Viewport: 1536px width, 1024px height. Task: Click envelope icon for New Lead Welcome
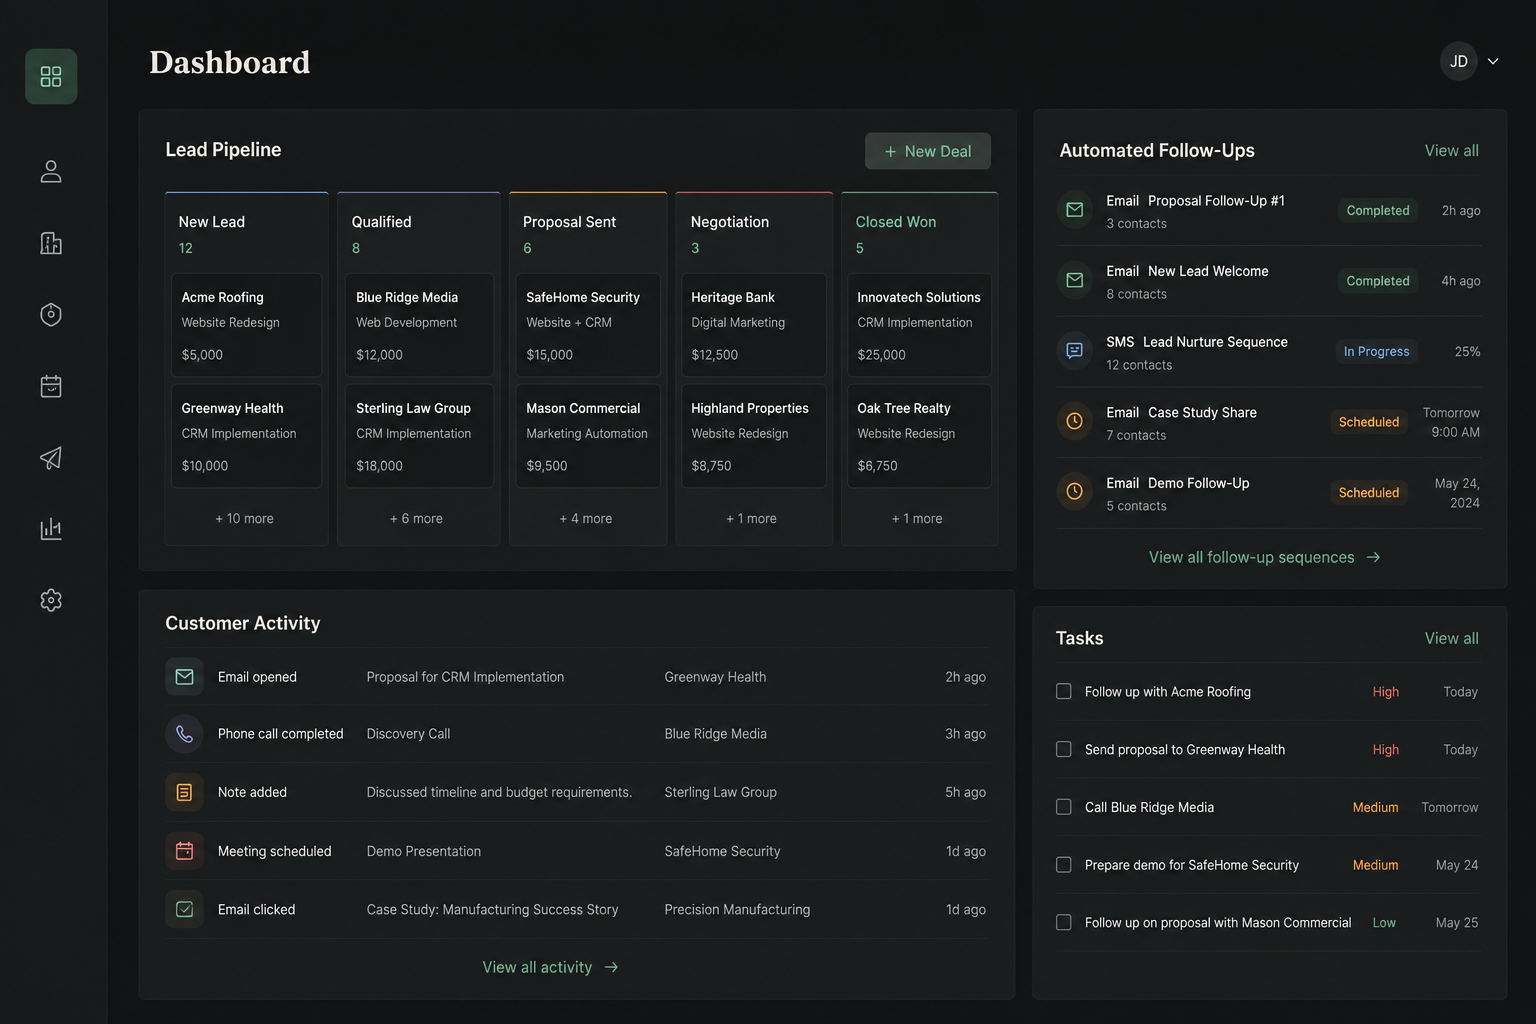pyautogui.click(x=1075, y=280)
